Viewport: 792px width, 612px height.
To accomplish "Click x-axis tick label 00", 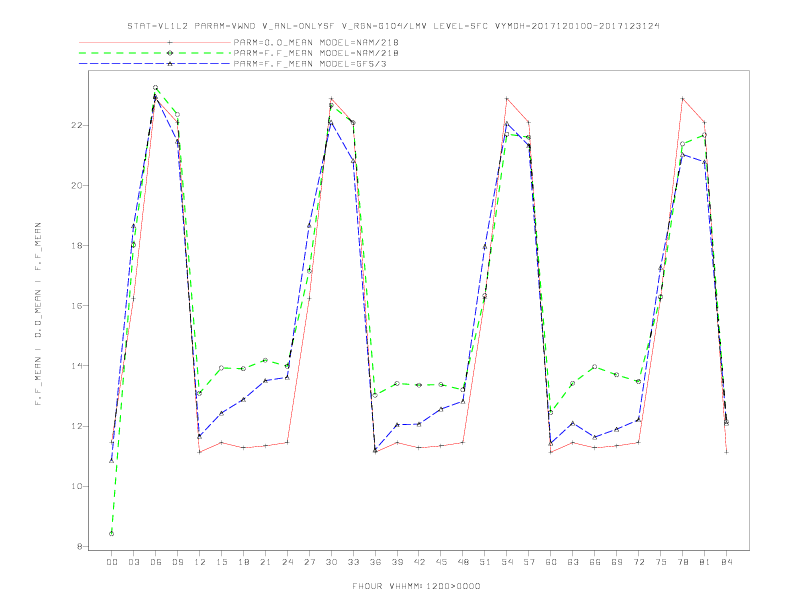I will pyautogui.click(x=112, y=562).
